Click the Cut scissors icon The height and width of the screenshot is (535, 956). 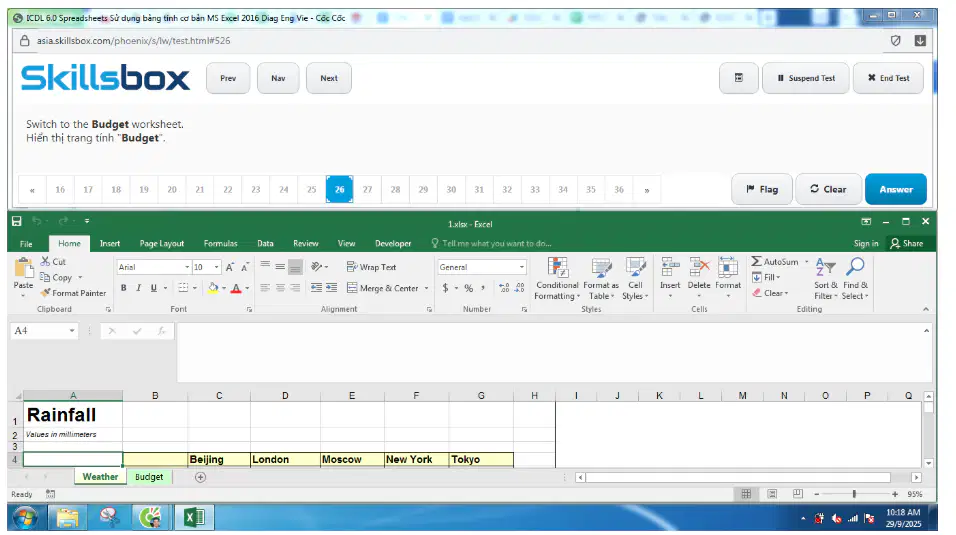tap(46, 261)
